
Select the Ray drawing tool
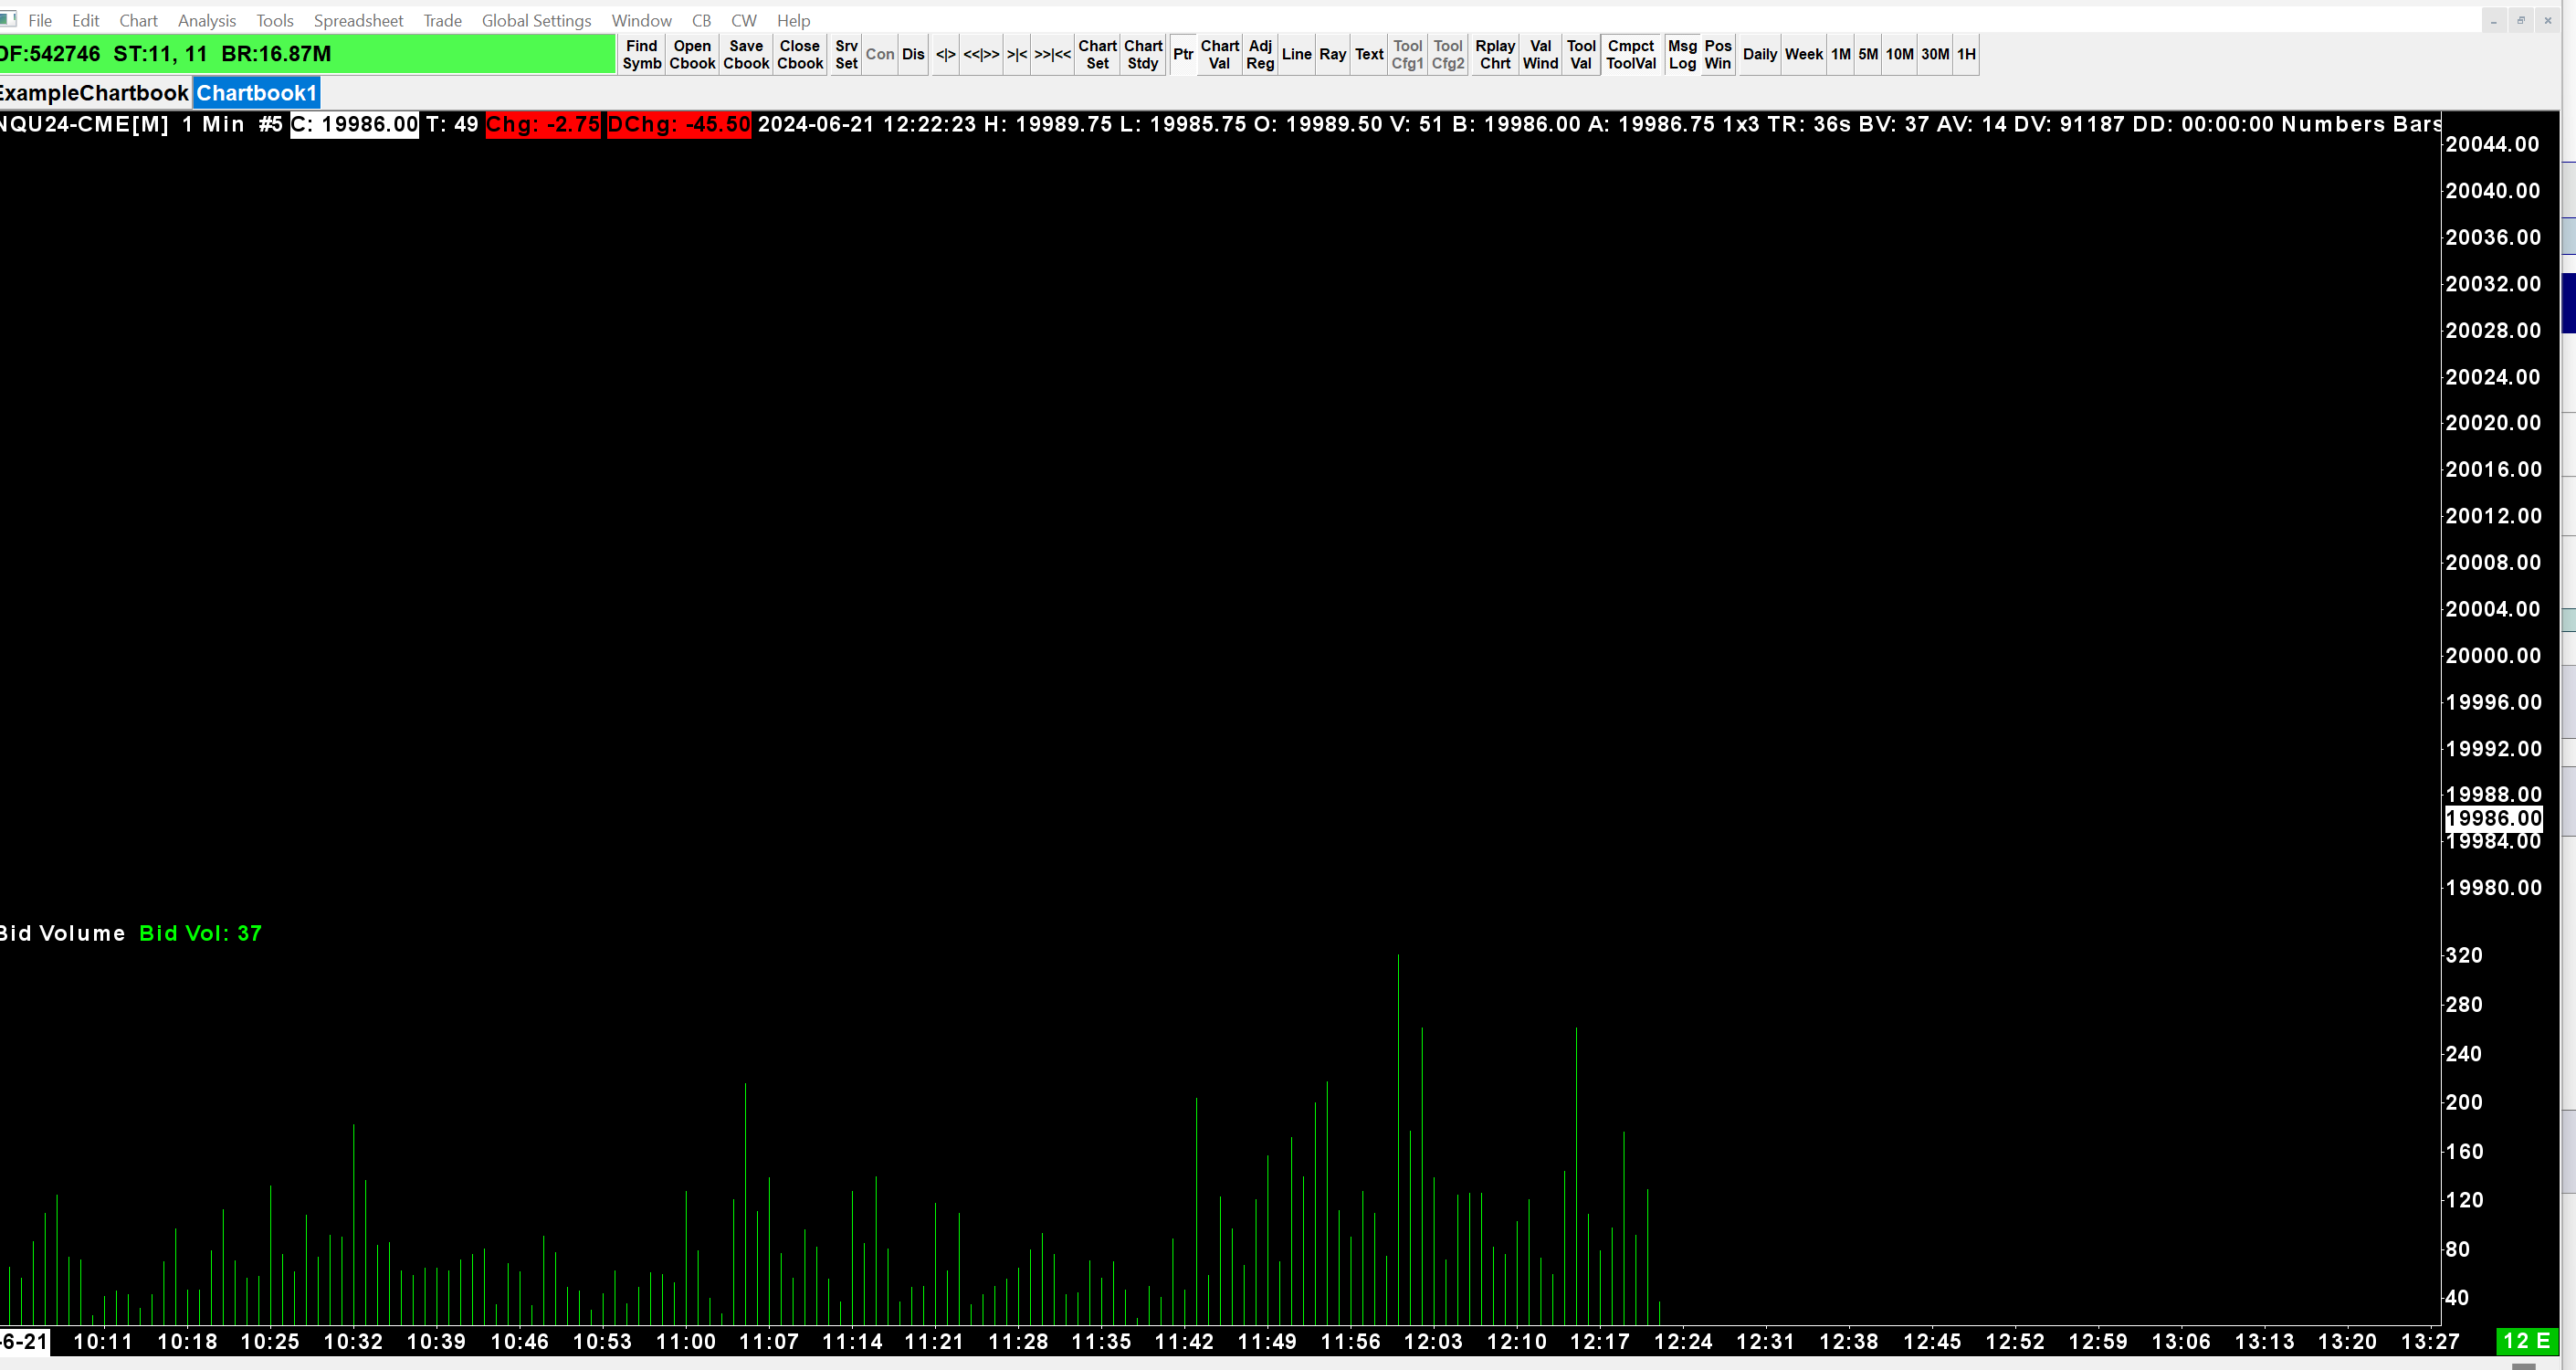click(x=1332, y=54)
